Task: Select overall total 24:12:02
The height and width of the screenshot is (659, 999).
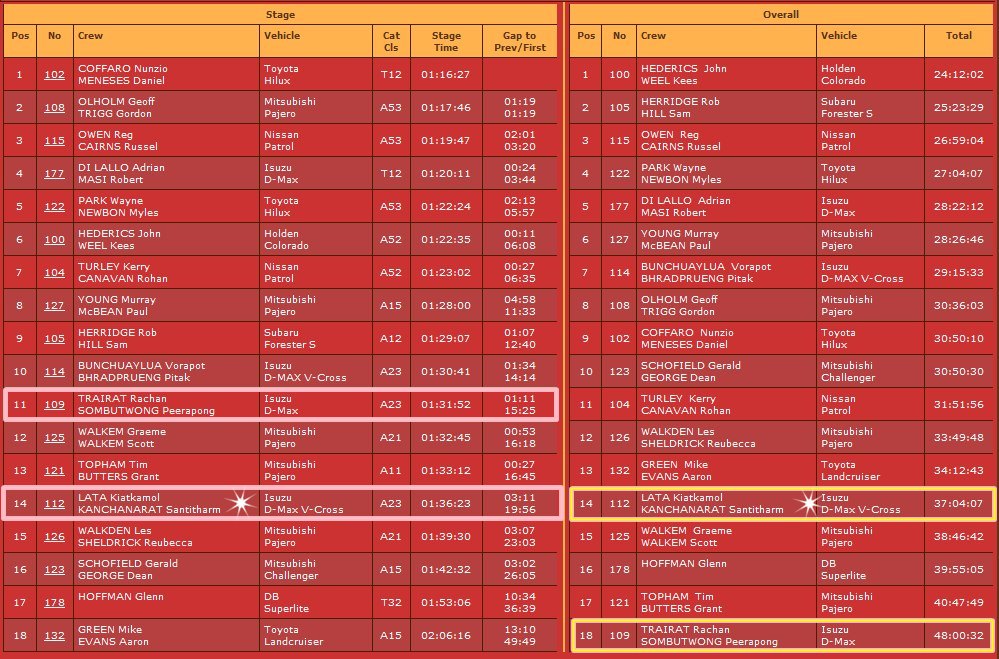Action: click(x=959, y=75)
